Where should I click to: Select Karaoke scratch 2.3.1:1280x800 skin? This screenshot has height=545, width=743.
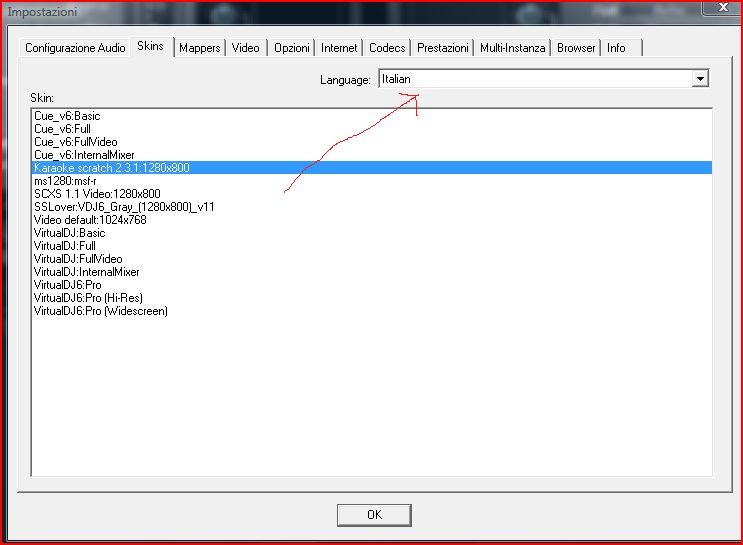pyautogui.click(x=372, y=168)
